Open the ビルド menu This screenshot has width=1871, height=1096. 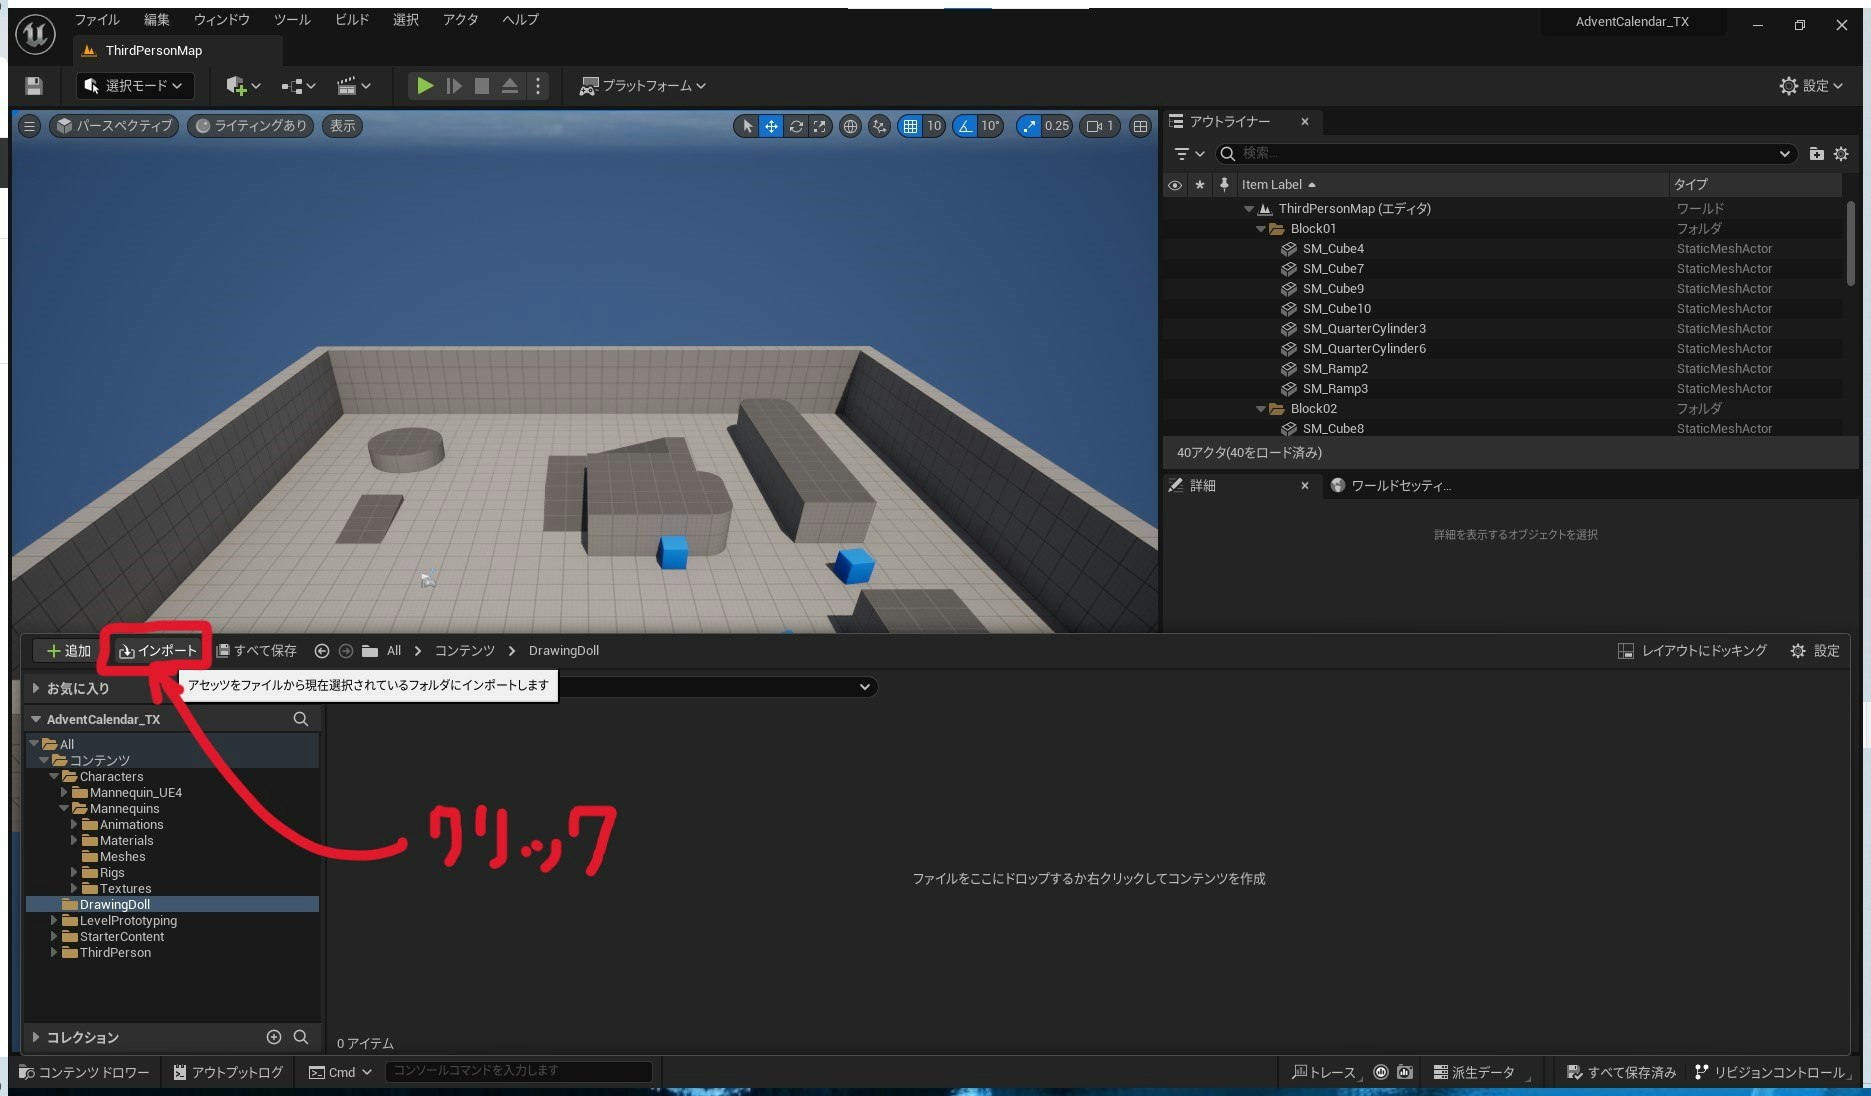coord(352,20)
